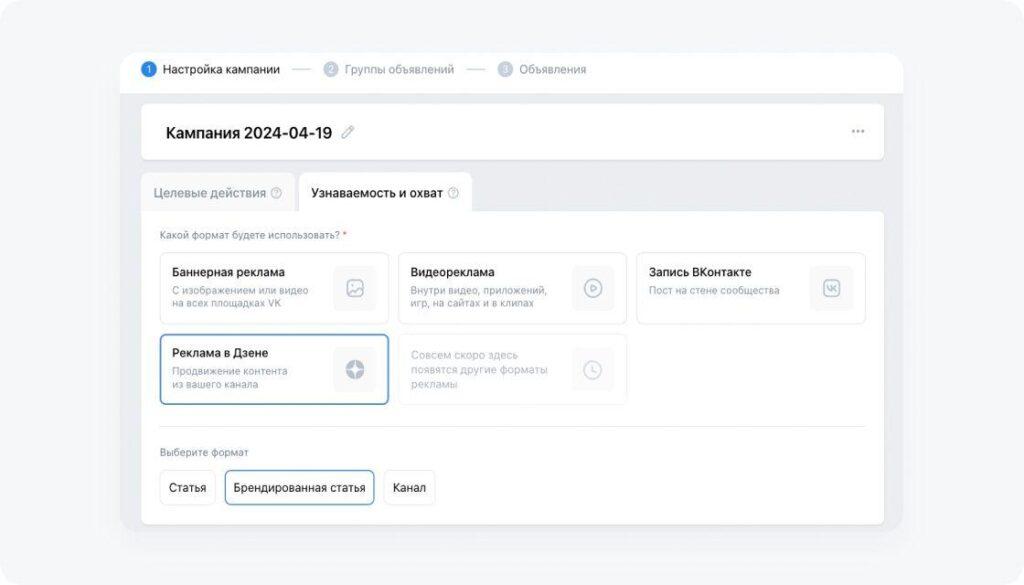
Task: Select the Статья format button
Action: [187, 488]
